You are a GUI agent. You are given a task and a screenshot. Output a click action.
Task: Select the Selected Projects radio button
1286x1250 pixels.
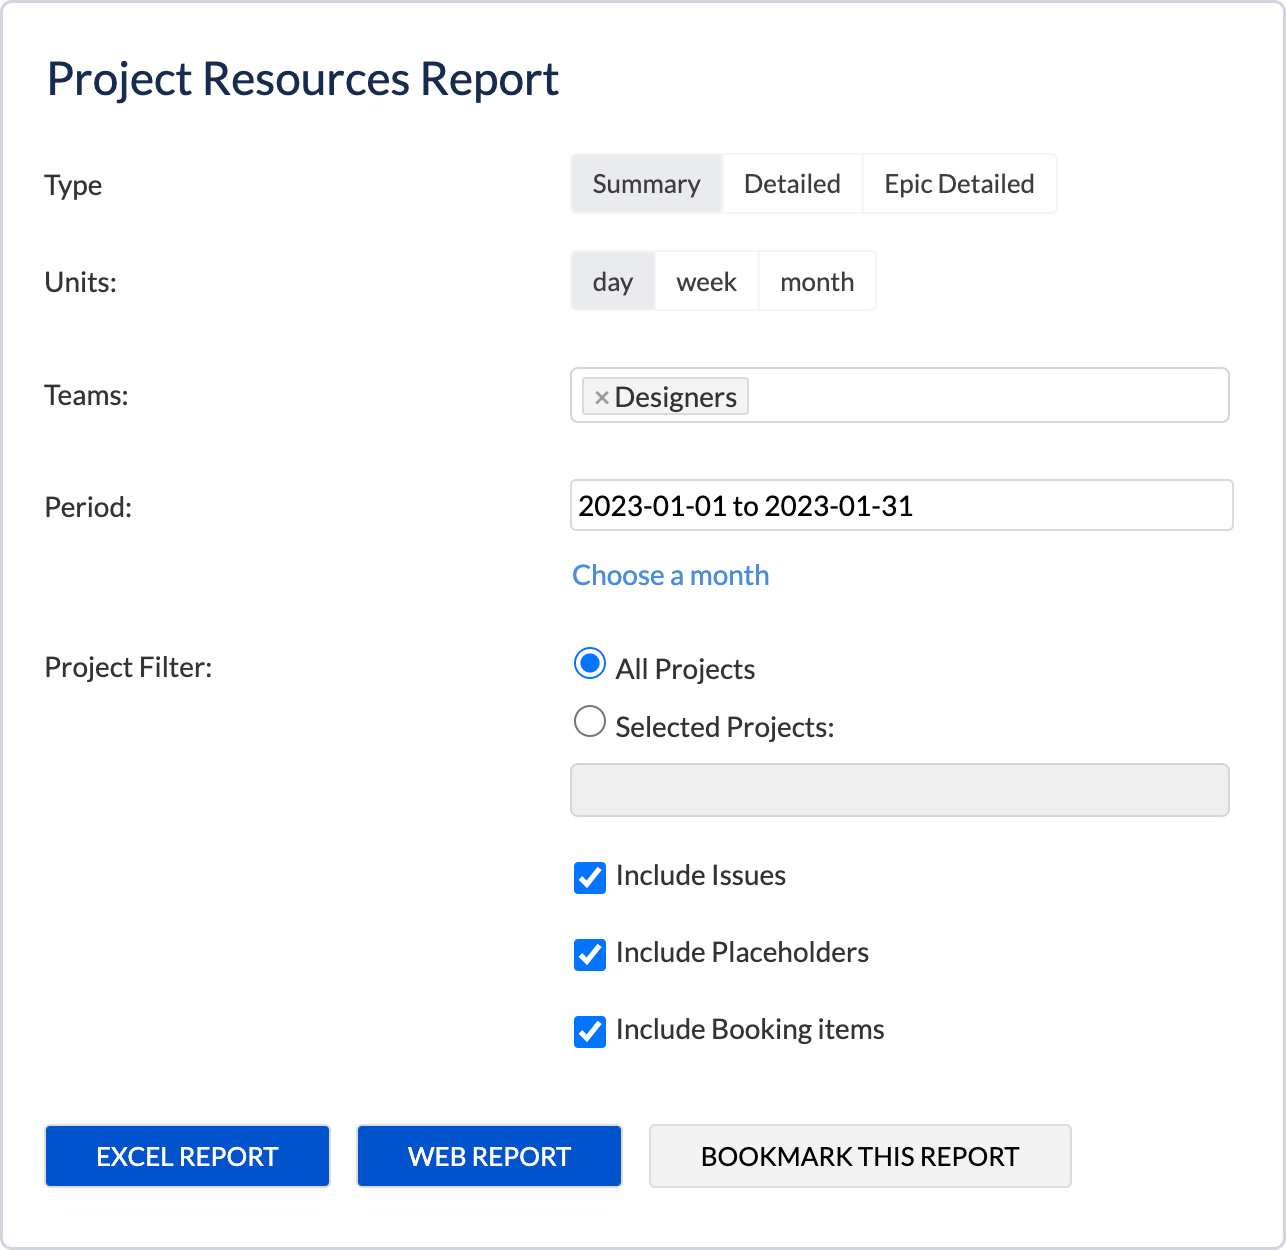tap(590, 721)
